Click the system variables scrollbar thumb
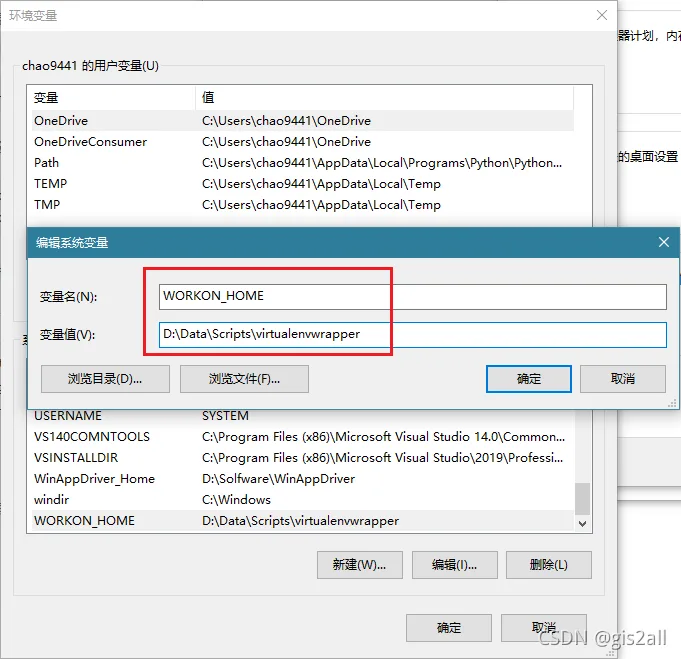 point(582,498)
